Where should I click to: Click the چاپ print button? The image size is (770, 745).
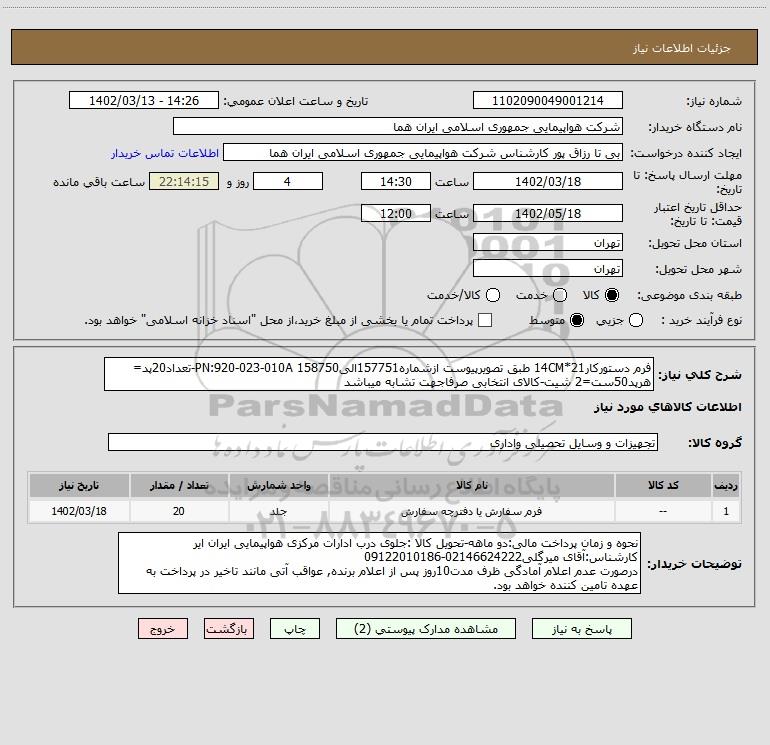(295, 629)
